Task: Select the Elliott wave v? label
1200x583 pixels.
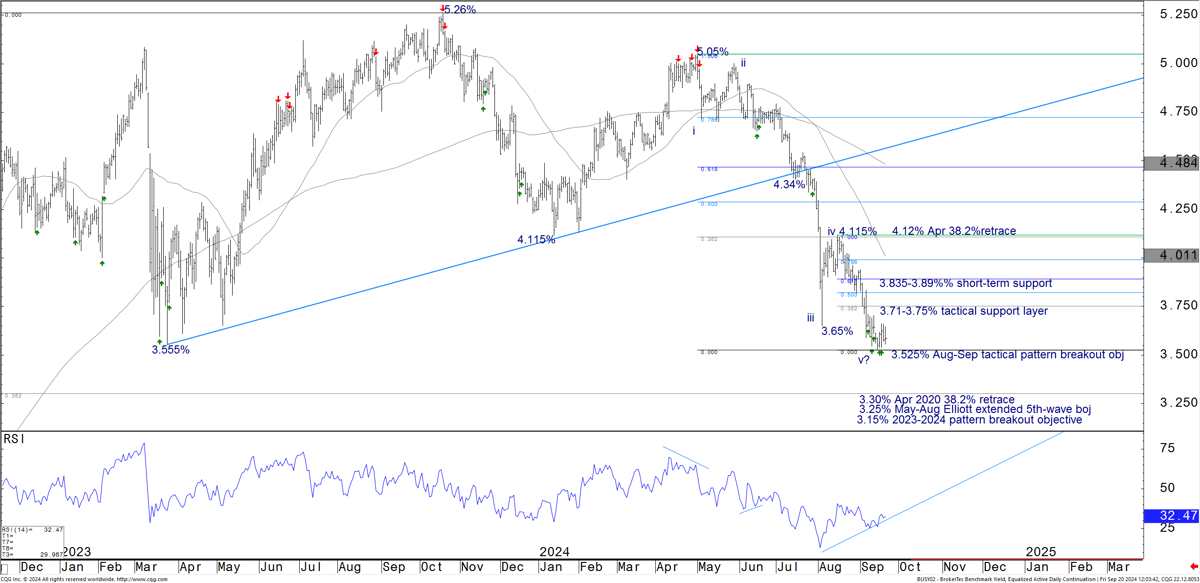Action: [864, 360]
